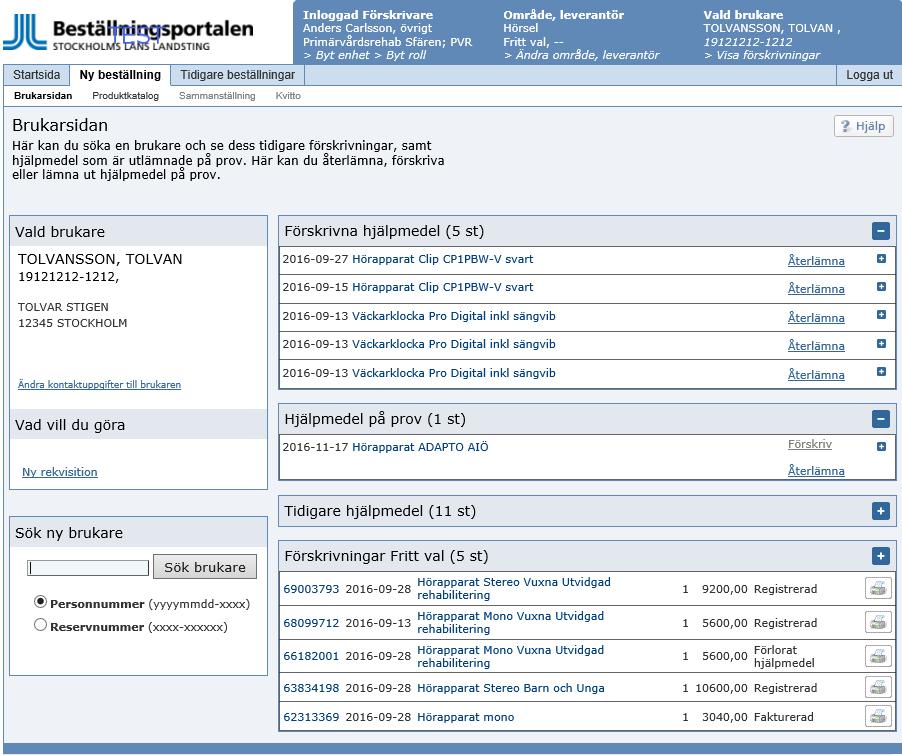Print prescription 63834198 with its printer icon

(x=878, y=688)
